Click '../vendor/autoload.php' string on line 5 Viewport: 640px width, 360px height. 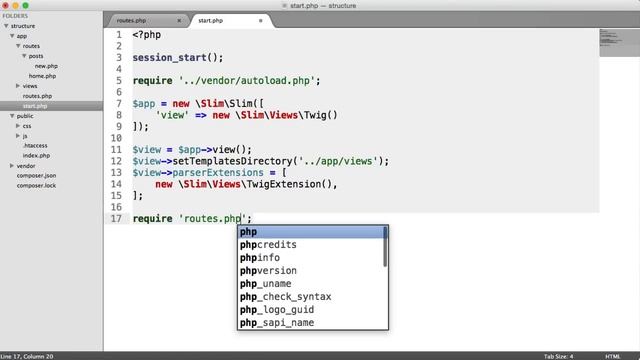(247, 81)
